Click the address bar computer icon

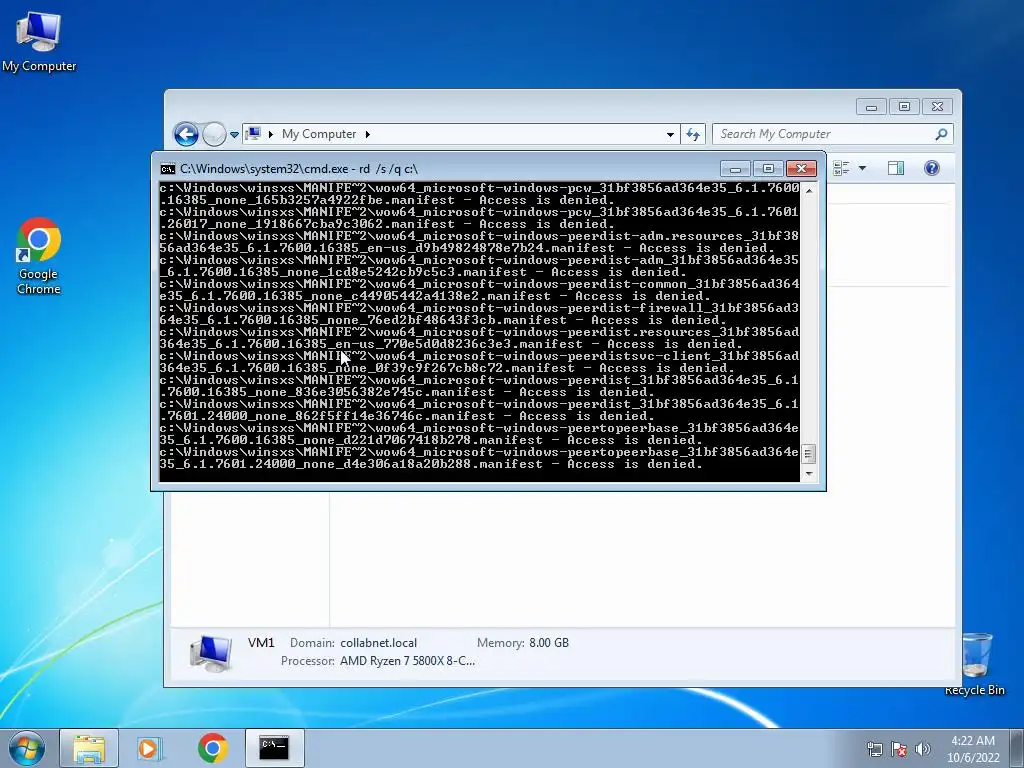253,134
